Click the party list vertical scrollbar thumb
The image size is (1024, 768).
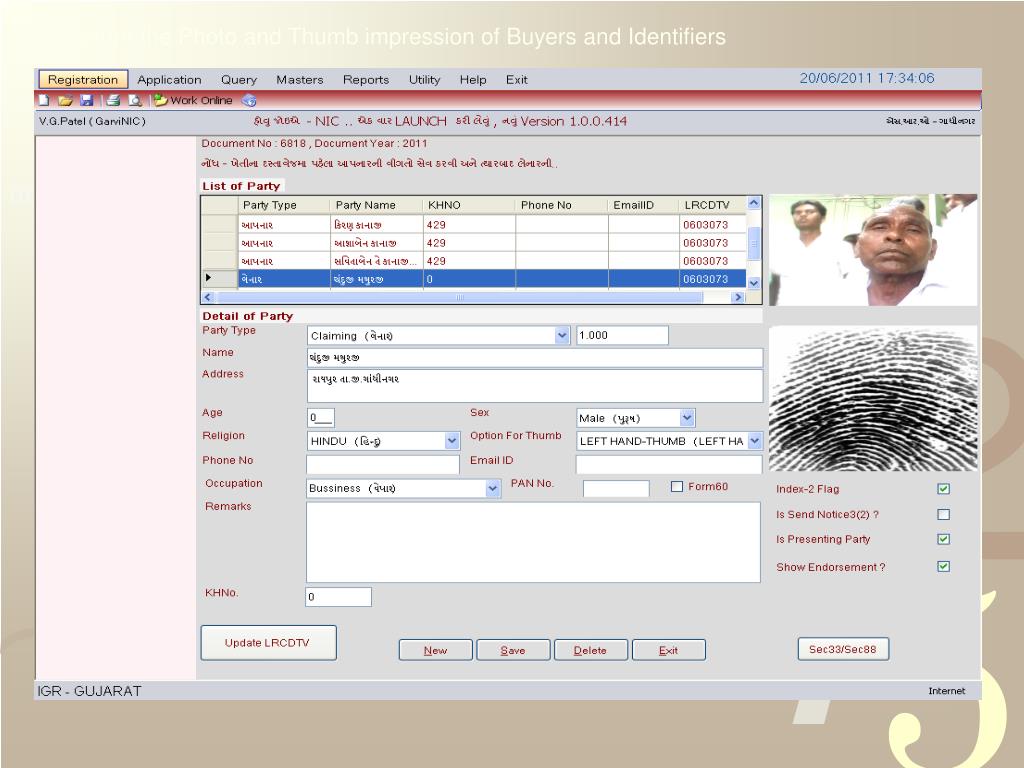click(754, 244)
